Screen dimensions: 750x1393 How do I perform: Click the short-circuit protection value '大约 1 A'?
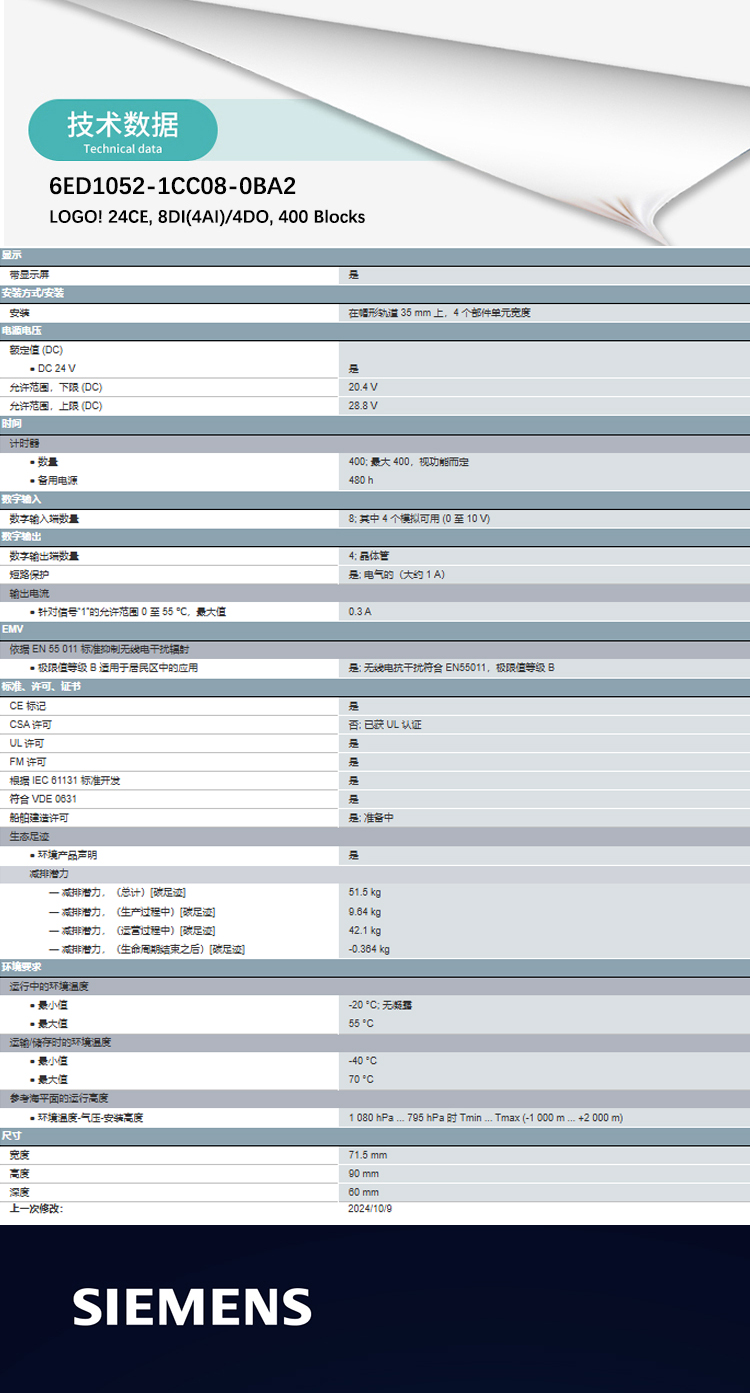pyautogui.click(x=396, y=574)
